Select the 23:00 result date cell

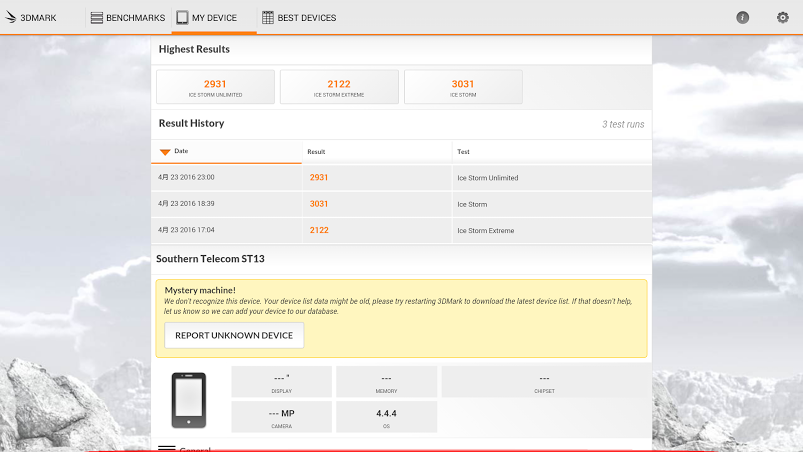(x=226, y=178)
